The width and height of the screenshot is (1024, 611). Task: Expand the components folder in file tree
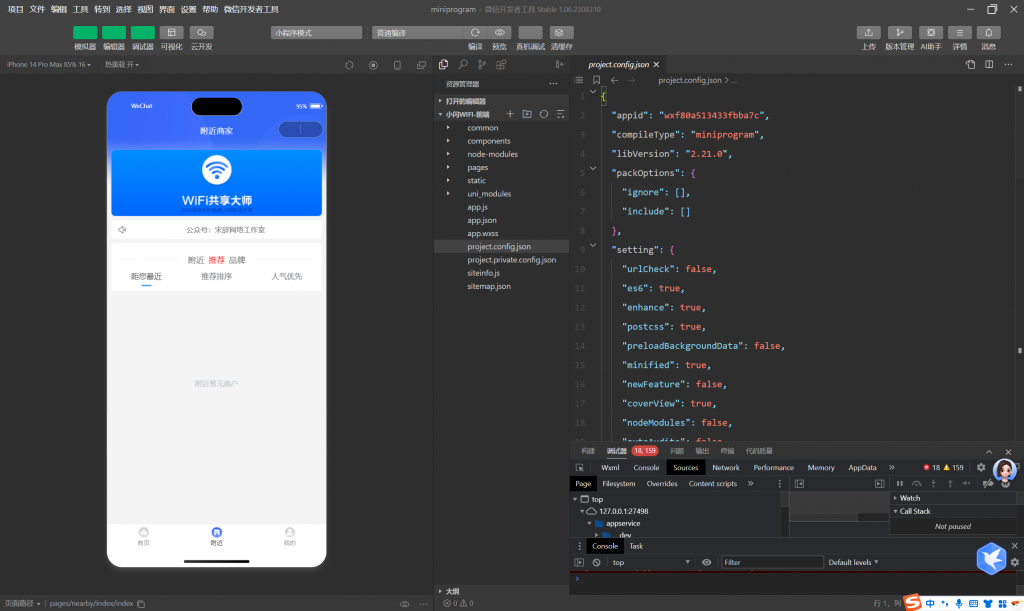click(488, 141)
